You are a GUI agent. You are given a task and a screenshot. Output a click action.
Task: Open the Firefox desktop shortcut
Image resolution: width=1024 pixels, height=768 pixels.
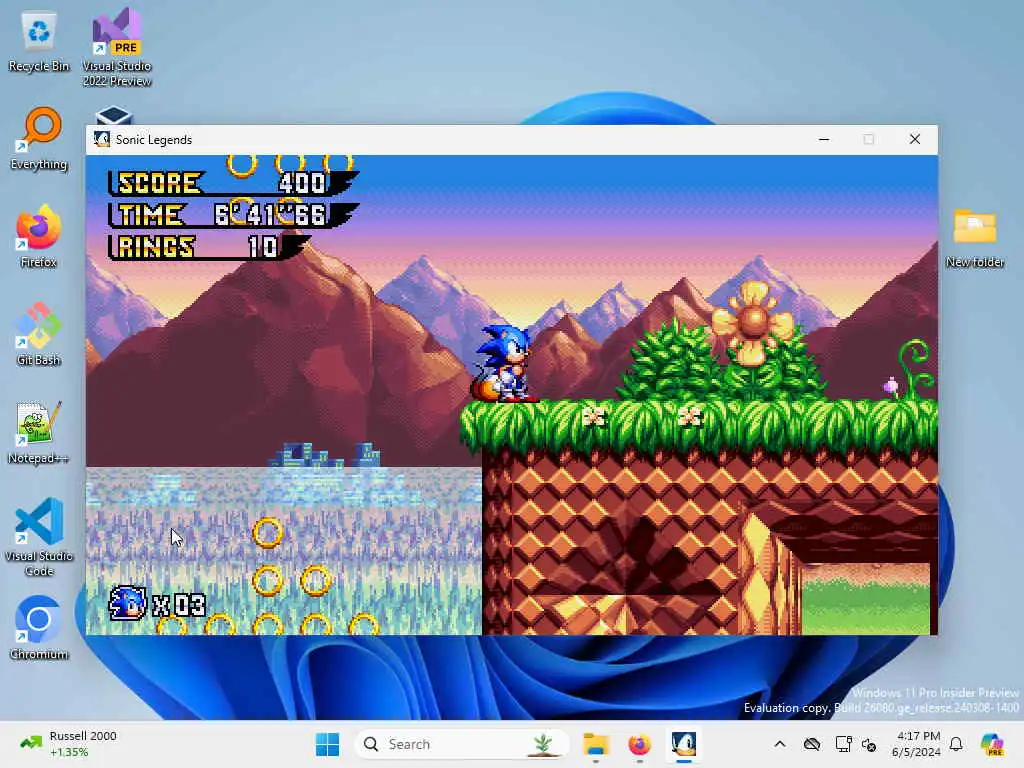pyautogui.click(x=39, y=236)
